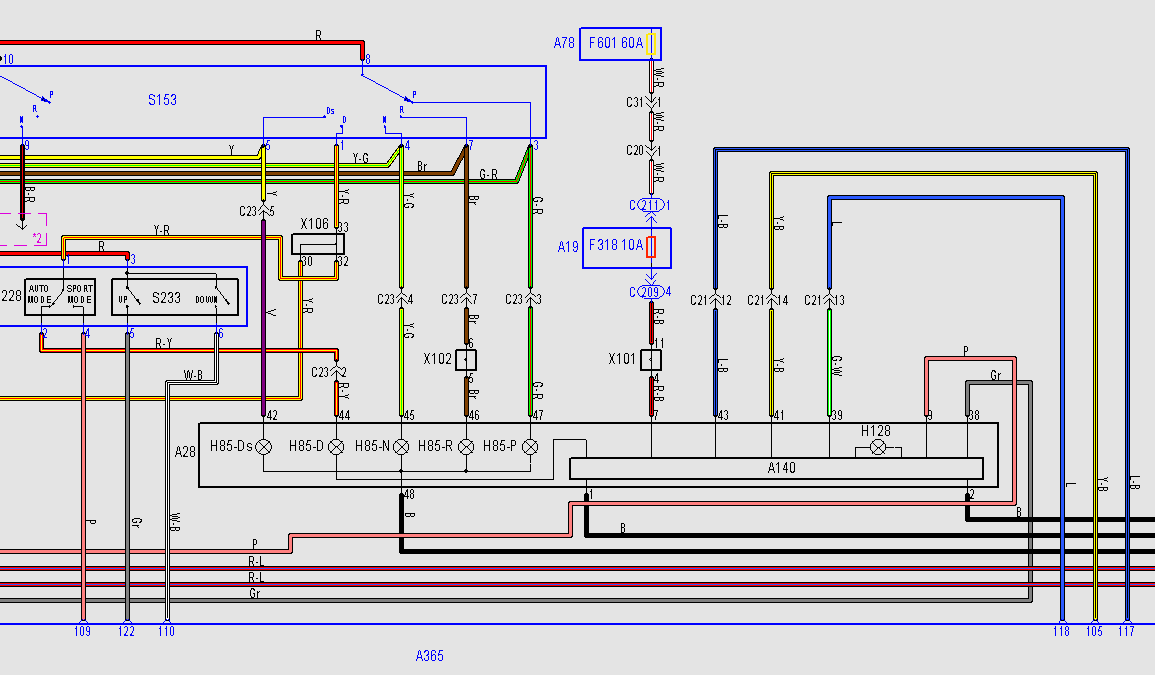Select the S153 selector switch label
Image resolution: width=1155 pixels, height=675 pixels.
[162, 100]
